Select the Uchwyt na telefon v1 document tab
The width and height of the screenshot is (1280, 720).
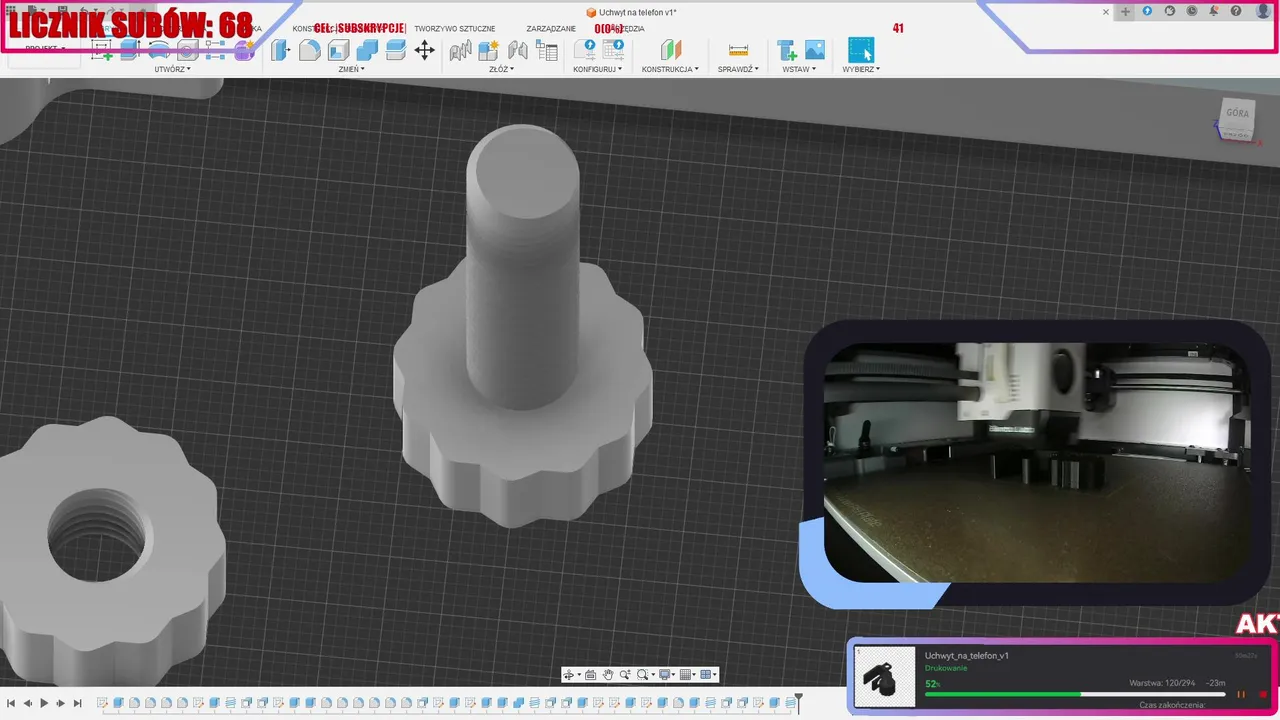(x=631, y=12)
